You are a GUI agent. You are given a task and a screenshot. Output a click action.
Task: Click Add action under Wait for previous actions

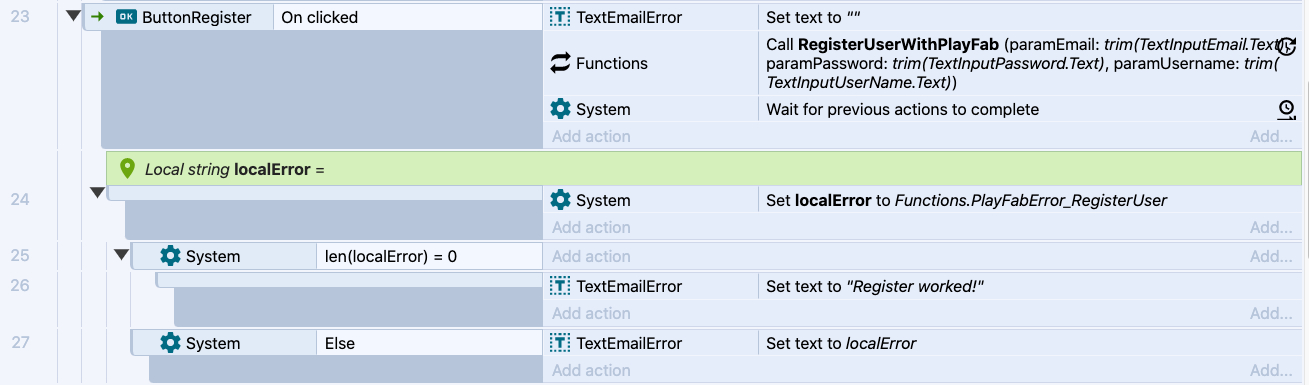(591, 136)
